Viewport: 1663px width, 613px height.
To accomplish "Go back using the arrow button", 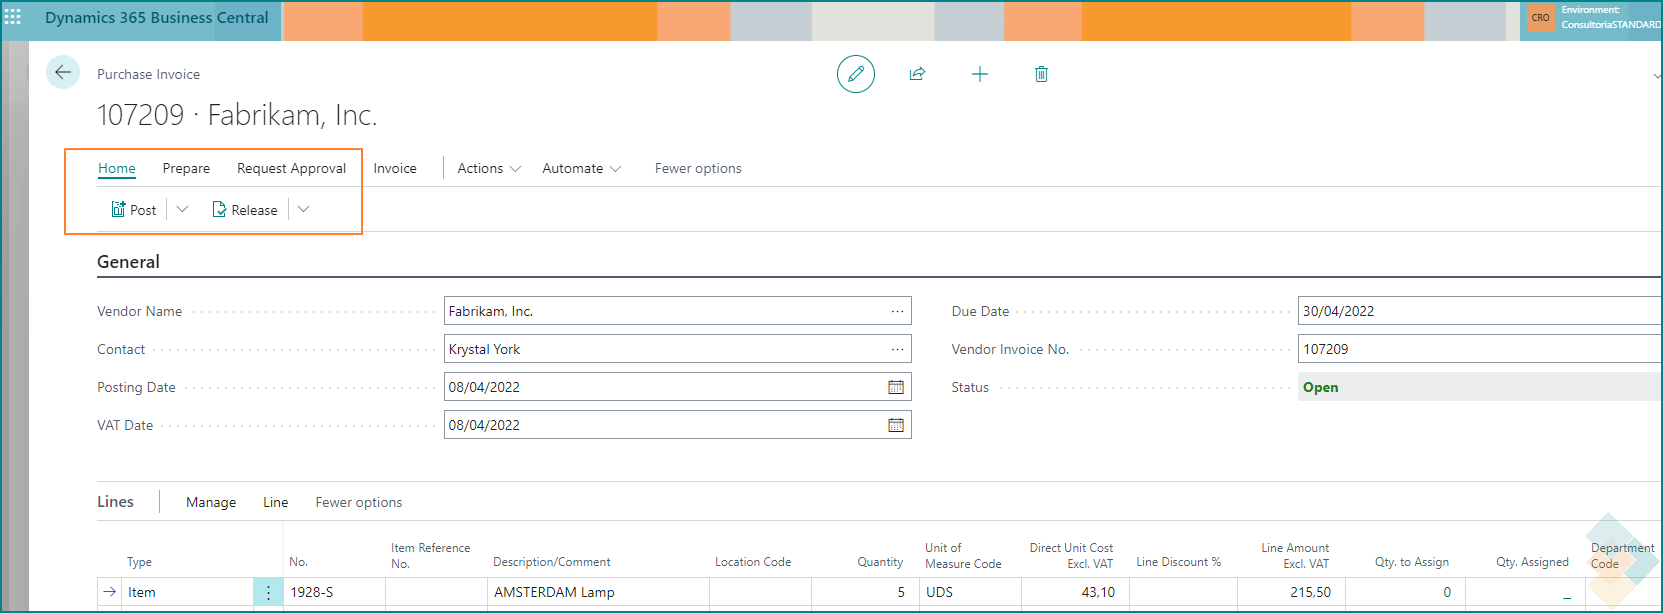I will pos(63,72).
